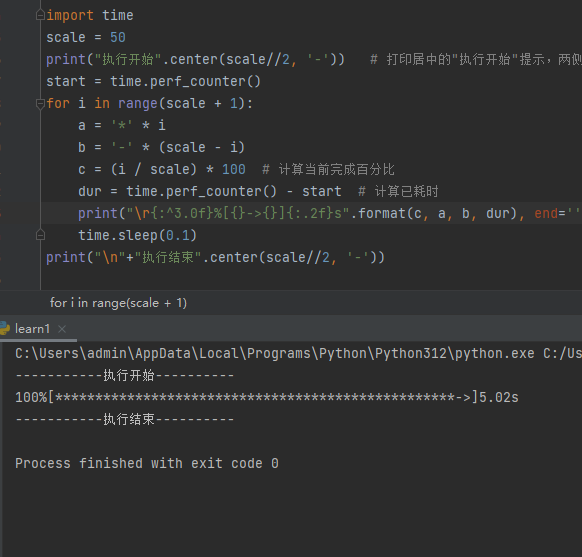
Task: Click the 100% progress bar output line
Action: (x=267, y=397)
